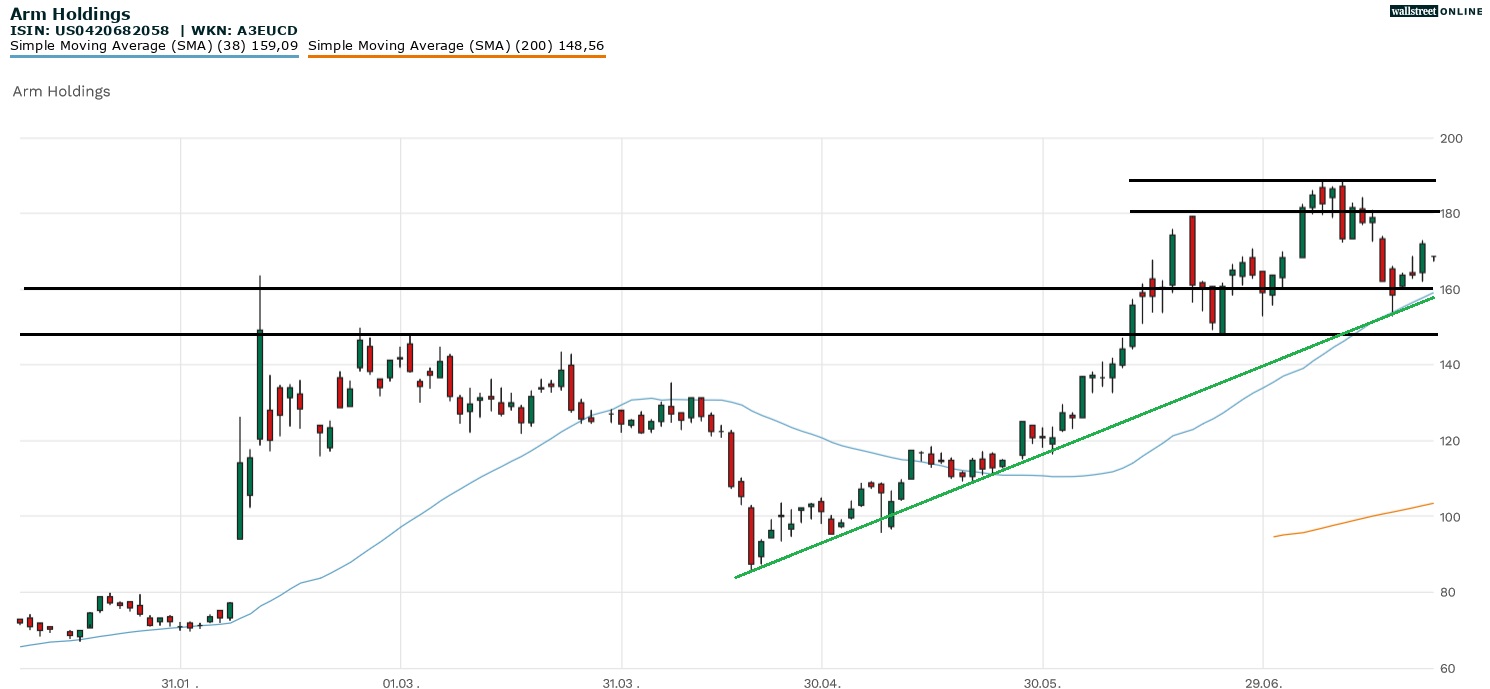Image resolution: width=1490 pixels, height=689 pixels.
Task: Click the 60 price label on y-axis
Action: click(1449, 668)
